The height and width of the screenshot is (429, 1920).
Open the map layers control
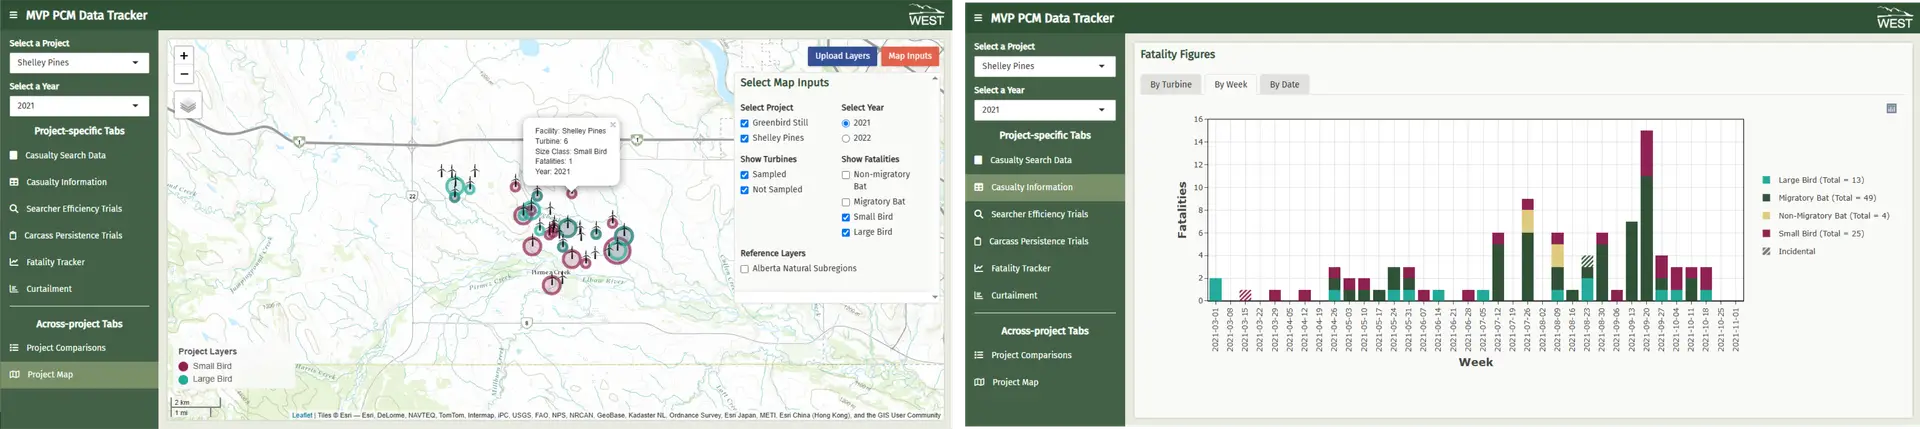tap(188, 105)
